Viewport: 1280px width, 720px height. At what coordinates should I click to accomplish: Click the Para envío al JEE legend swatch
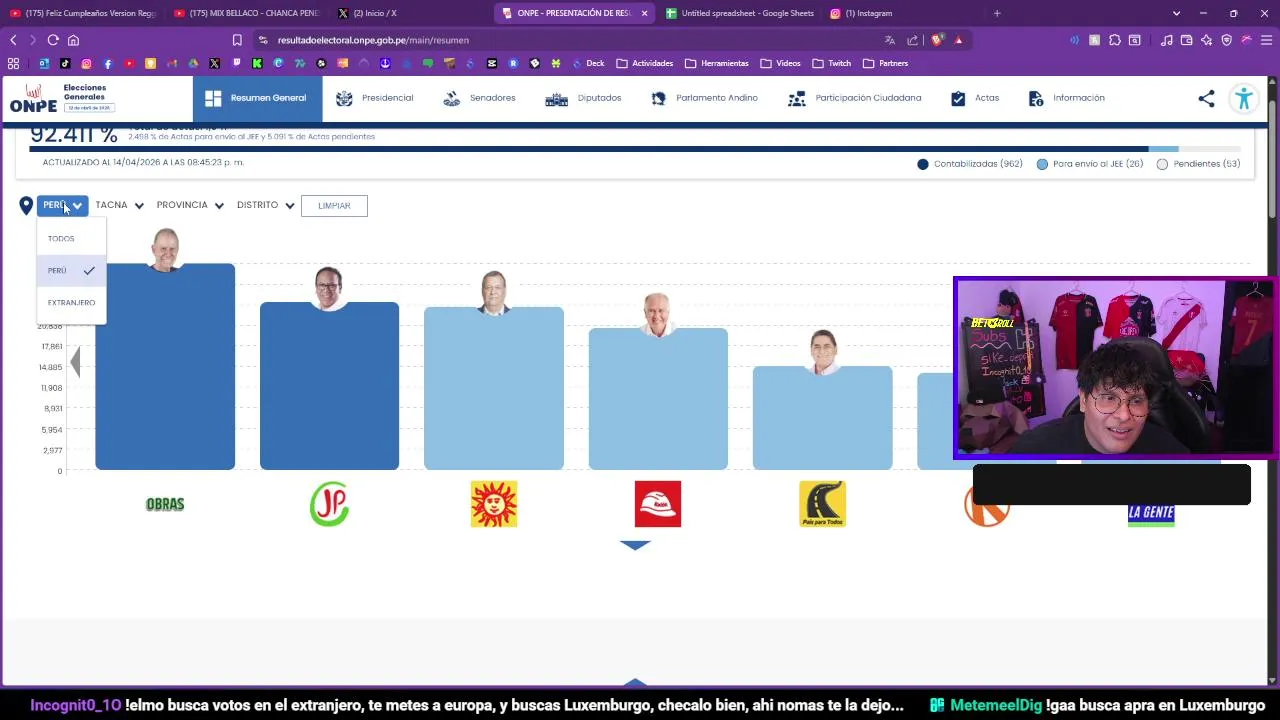(1042, 164)
